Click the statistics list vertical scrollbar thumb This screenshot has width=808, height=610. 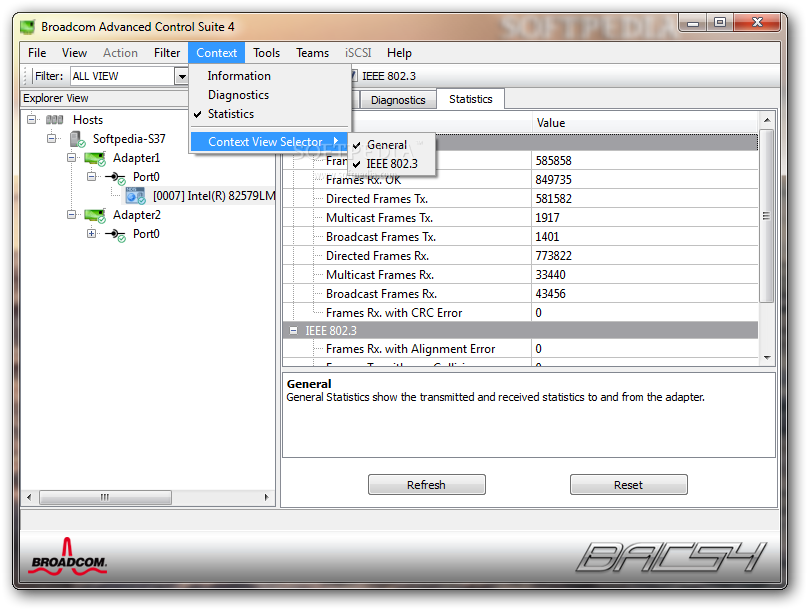[x=767, y=216]
